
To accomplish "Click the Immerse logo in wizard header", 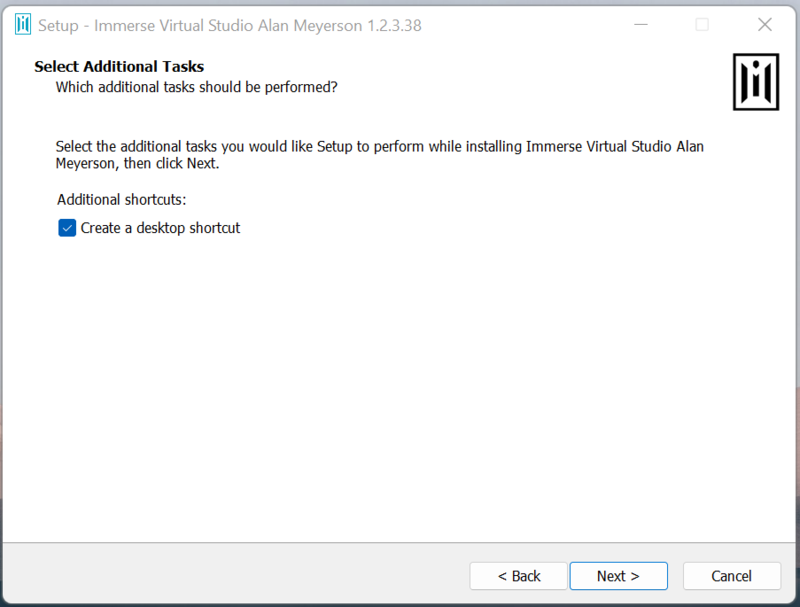I will (755, 81).
